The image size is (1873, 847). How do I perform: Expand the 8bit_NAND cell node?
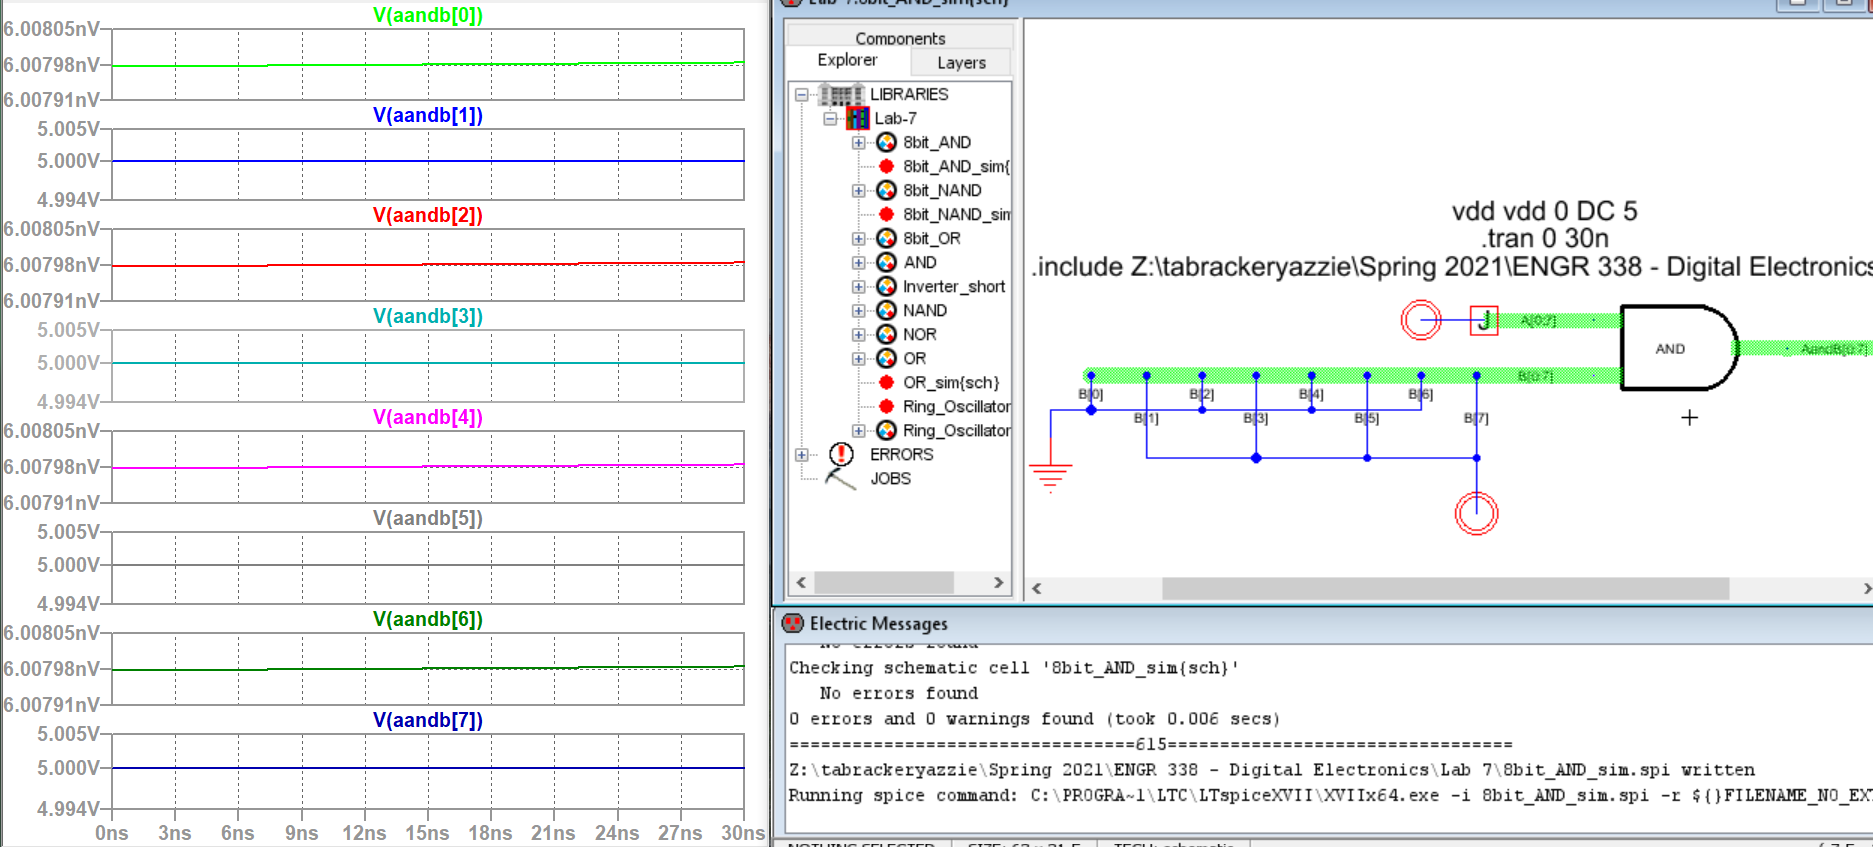click(858, 190)
